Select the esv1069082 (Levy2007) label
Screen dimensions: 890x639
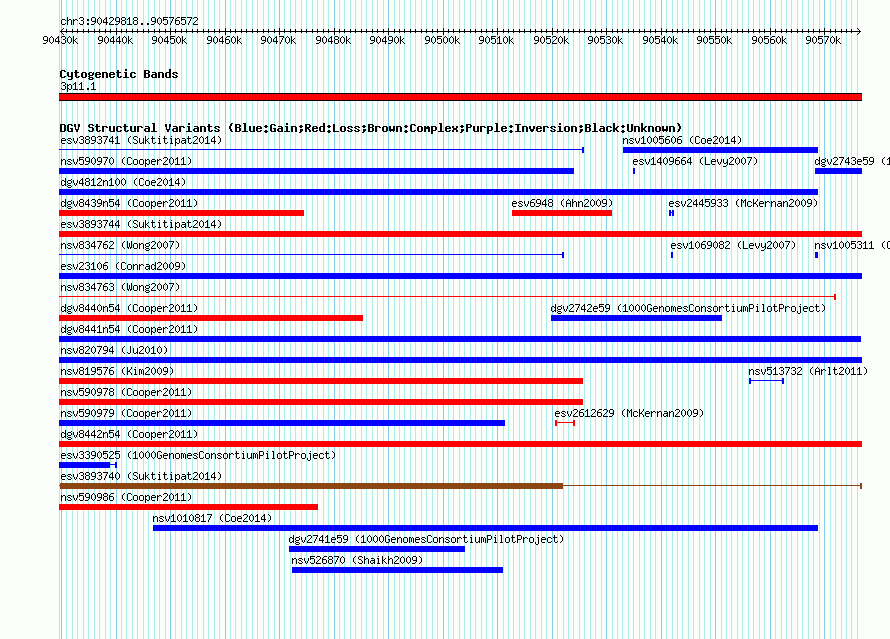click(733, 245)
